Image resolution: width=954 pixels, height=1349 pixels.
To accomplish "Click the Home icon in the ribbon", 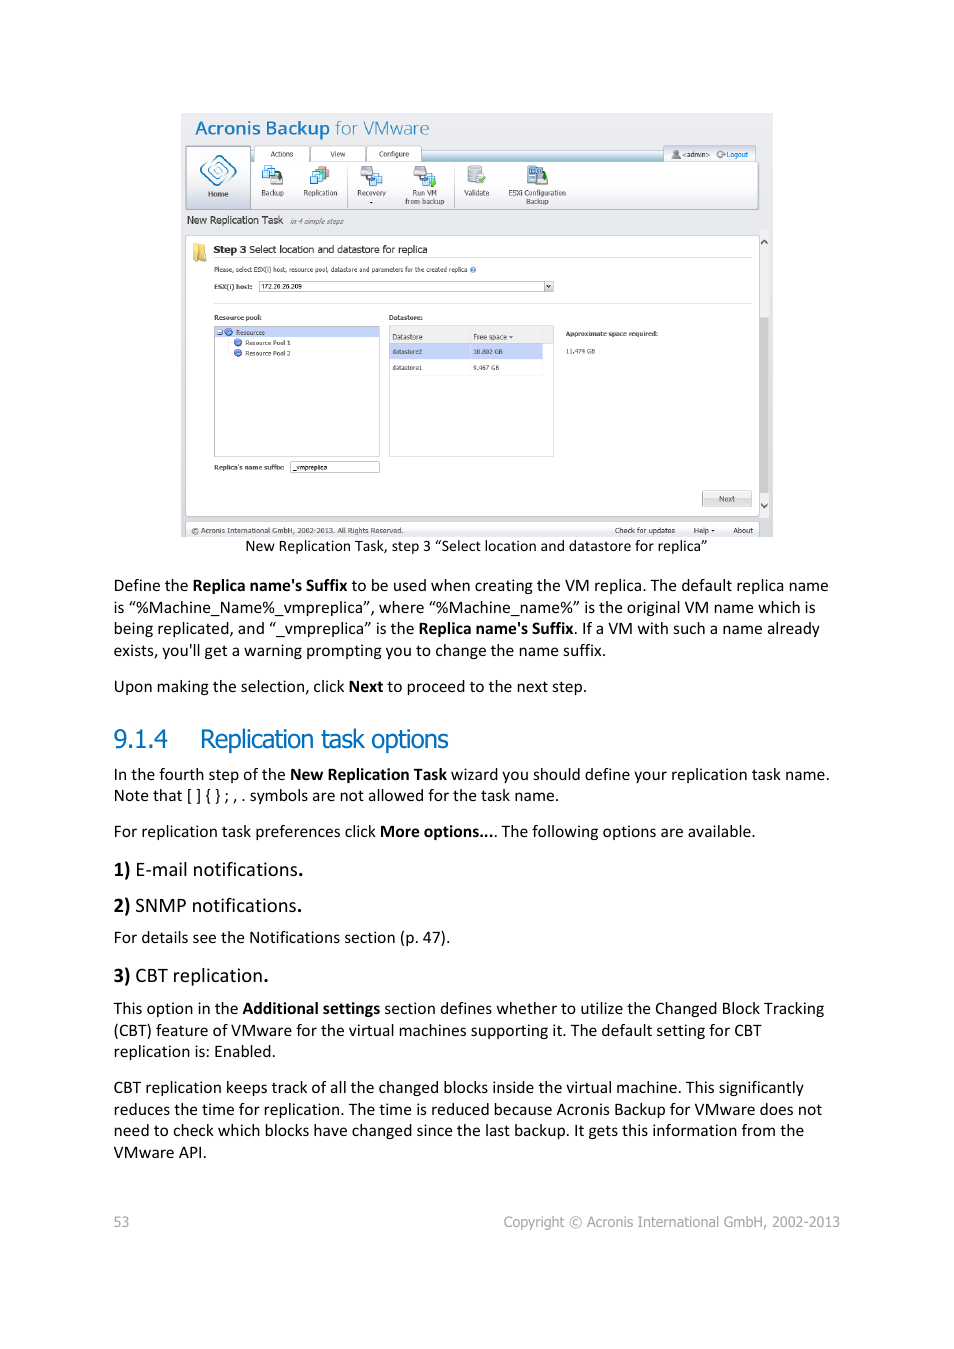I will 218,171.
